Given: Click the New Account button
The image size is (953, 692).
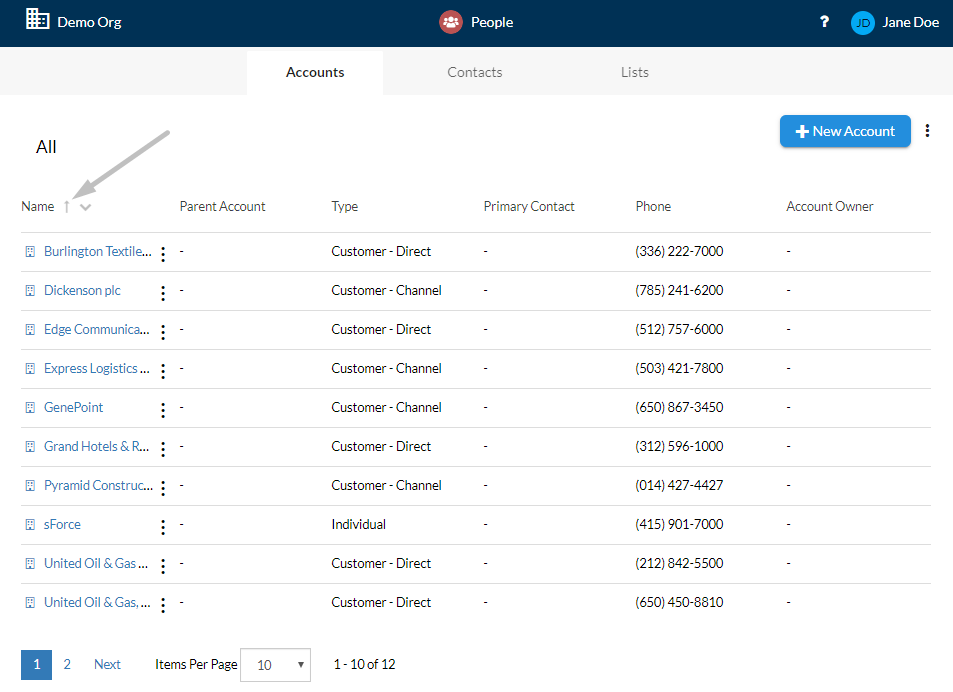Looking at the screenshot, I should click(845, 131).
